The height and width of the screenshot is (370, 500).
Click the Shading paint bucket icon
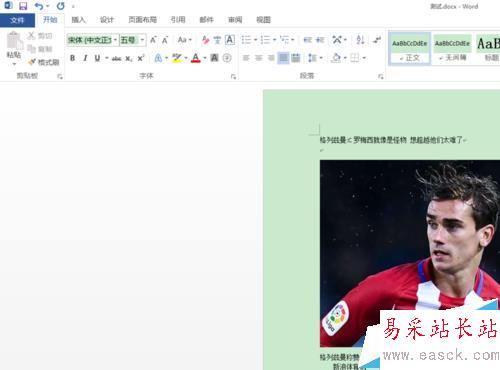[x=336, y=58]
